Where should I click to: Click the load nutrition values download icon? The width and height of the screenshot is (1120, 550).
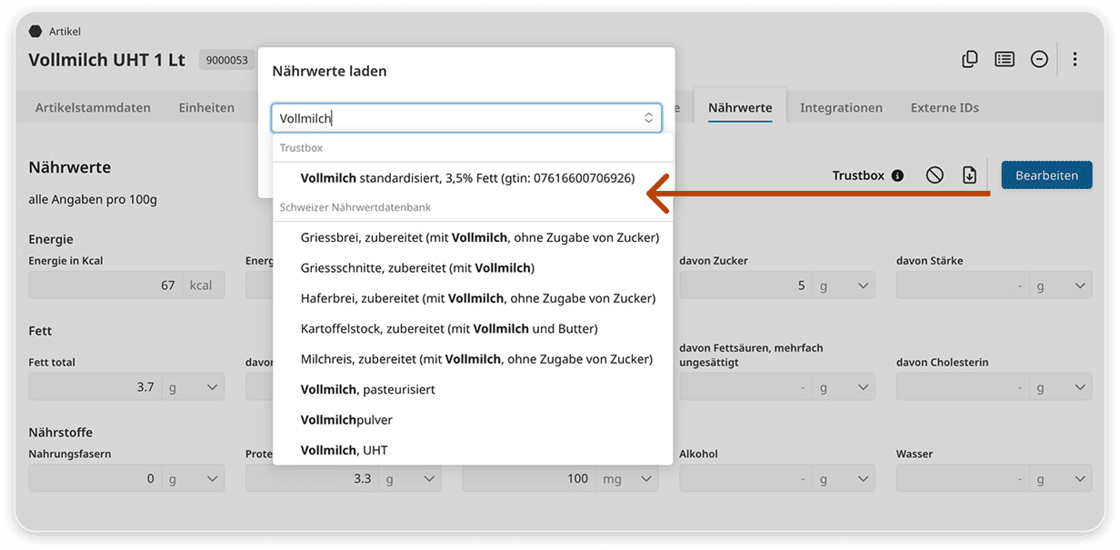(x=969, y=175)
